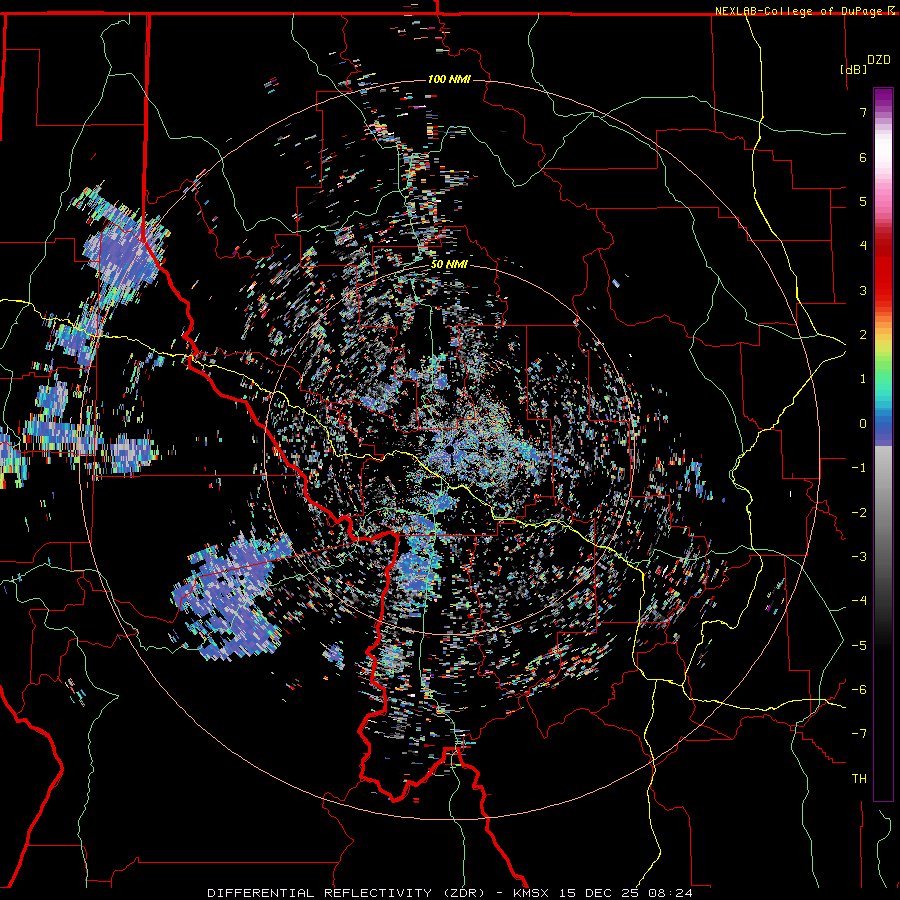Click the "50 NMI" range ring label
This screenshot has width=900, height=900.
[x=449, y=265]
